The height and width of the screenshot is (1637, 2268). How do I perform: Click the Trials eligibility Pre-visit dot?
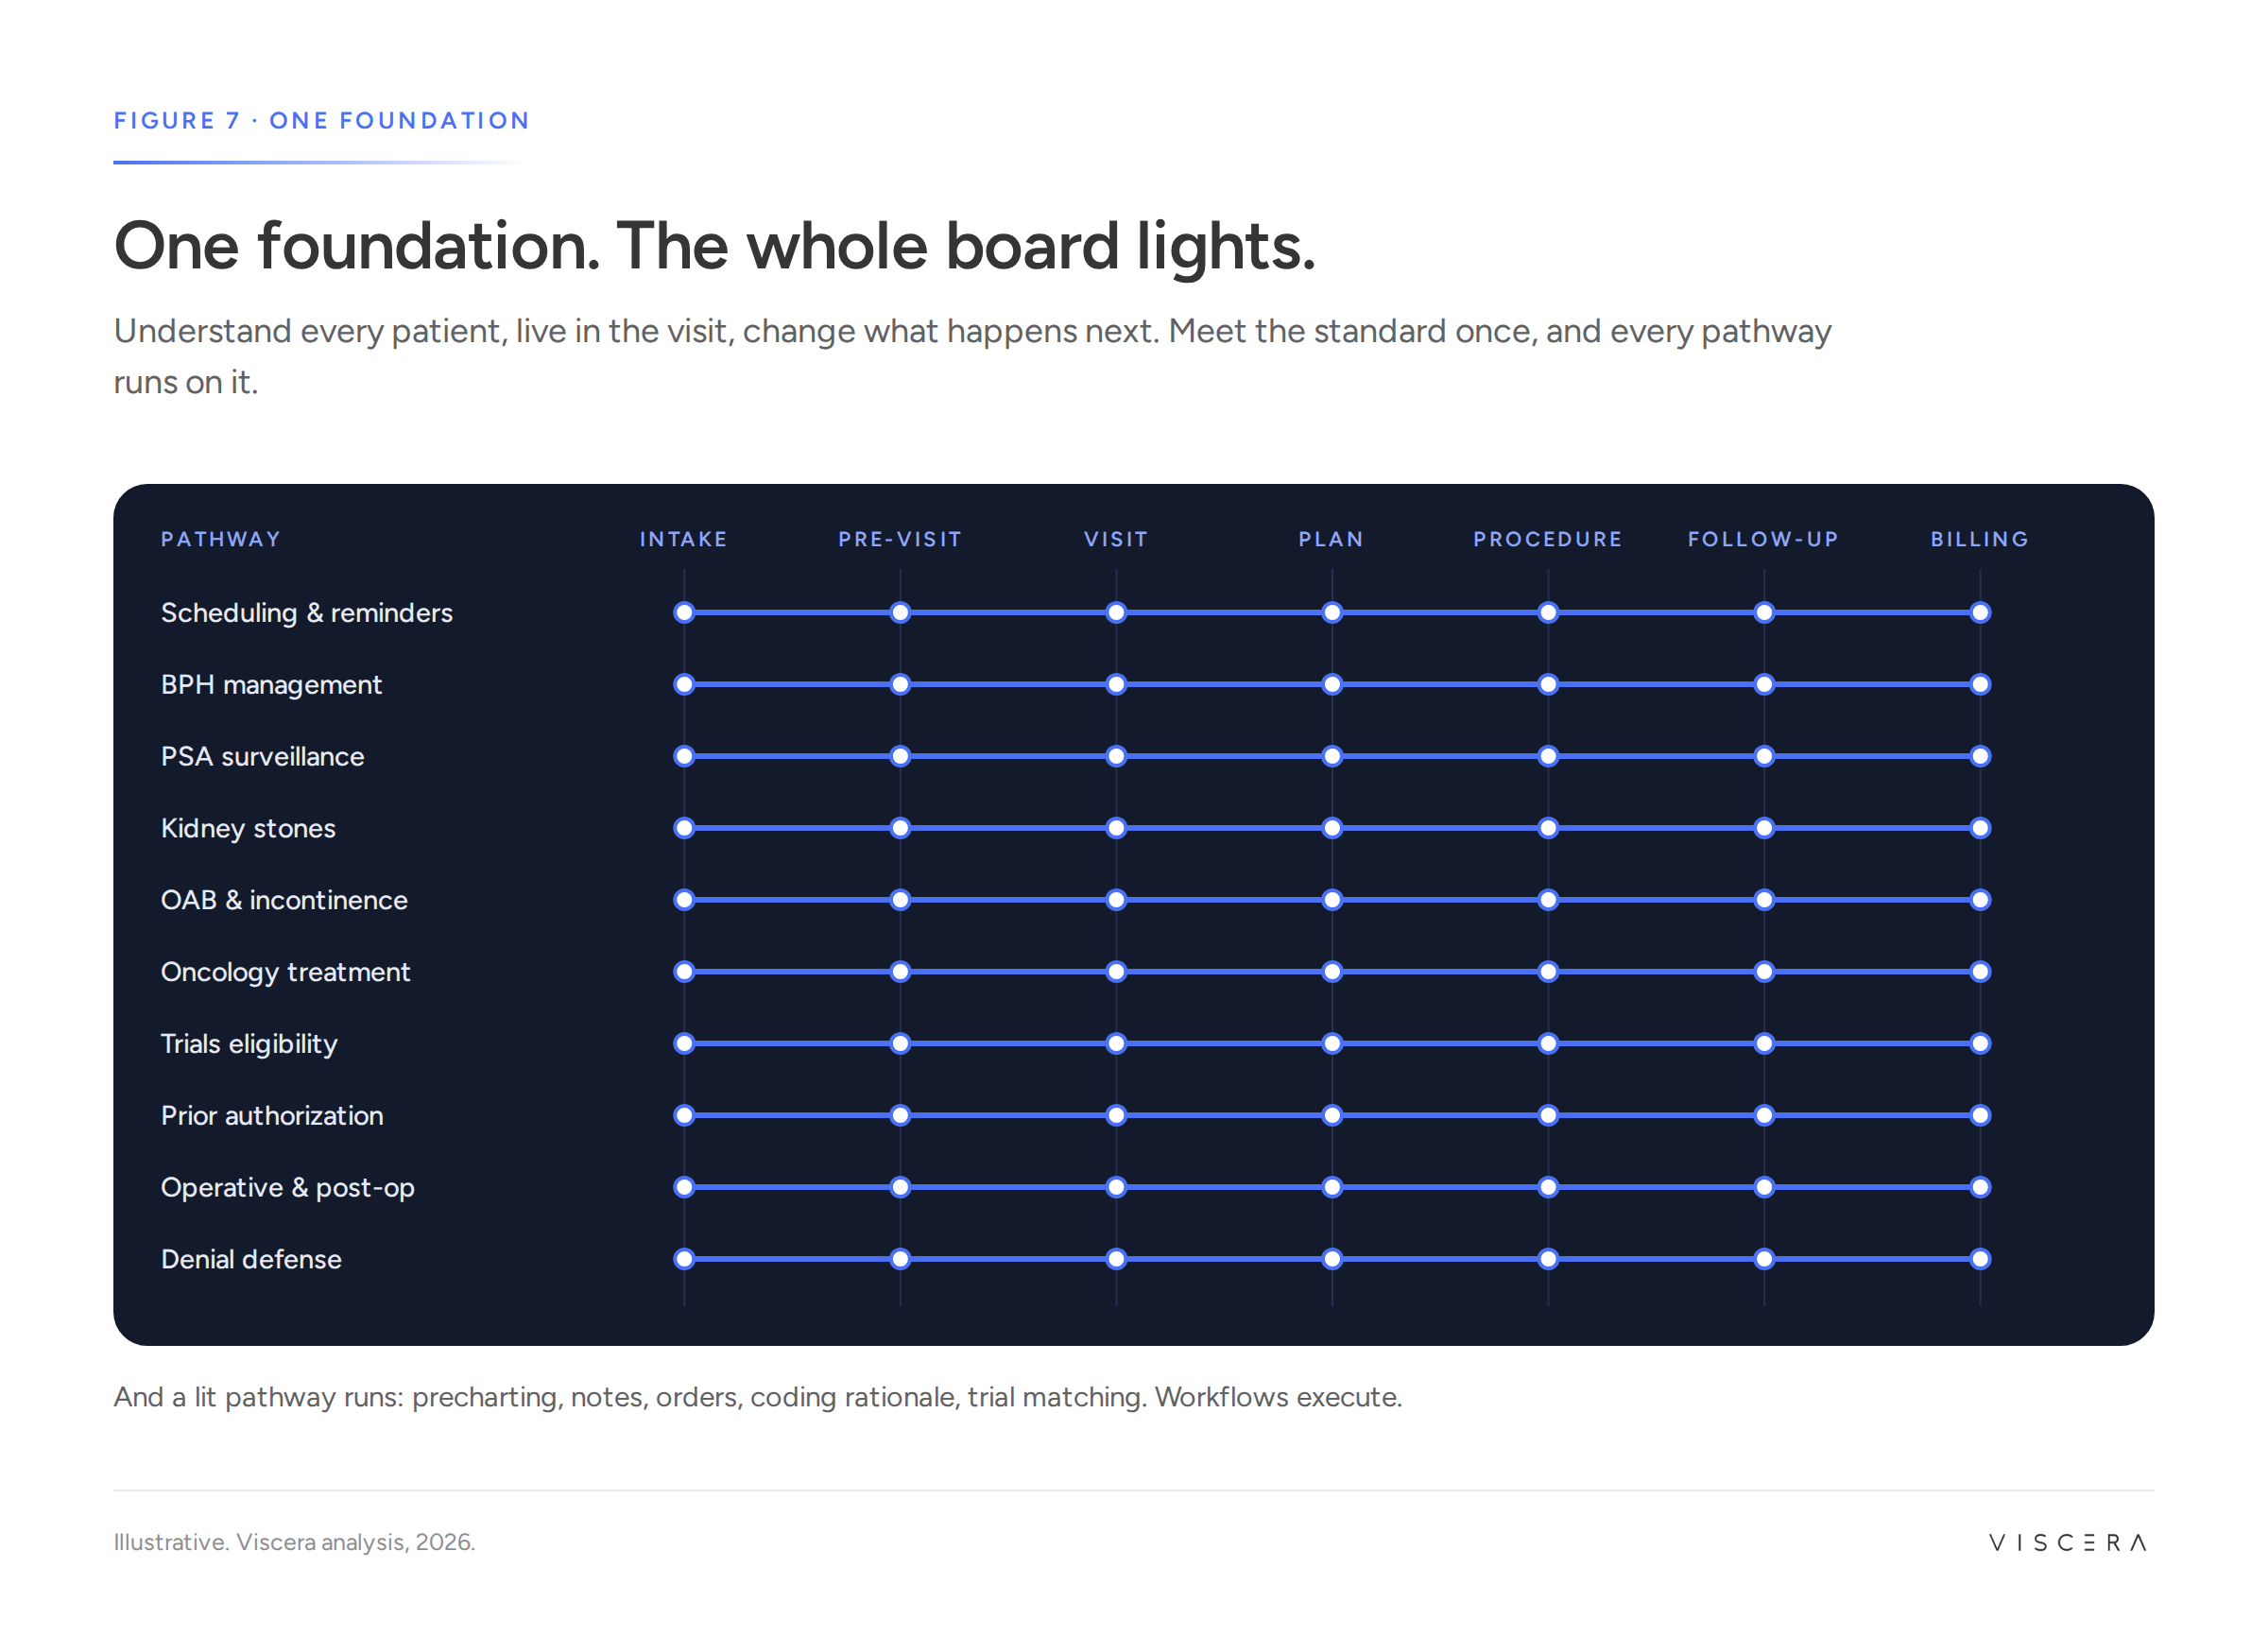(x=900, y=1044)
